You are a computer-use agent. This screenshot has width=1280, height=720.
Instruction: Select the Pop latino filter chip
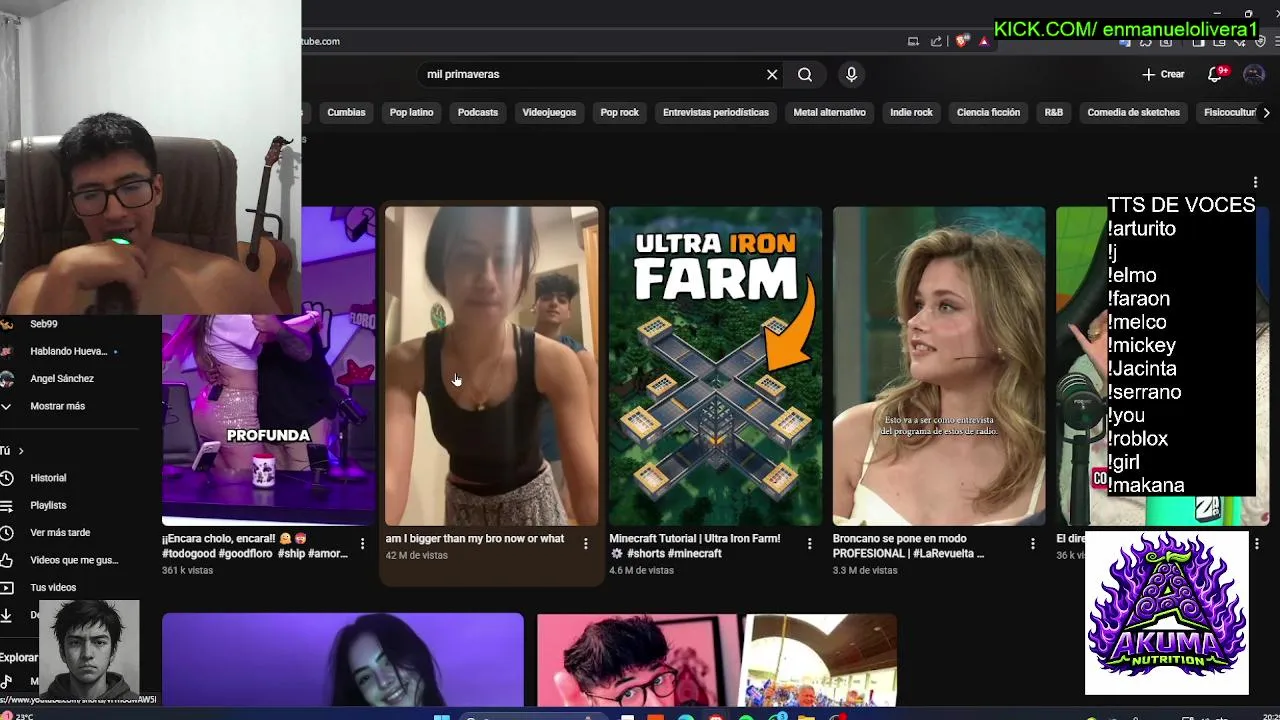click(411, 112)
